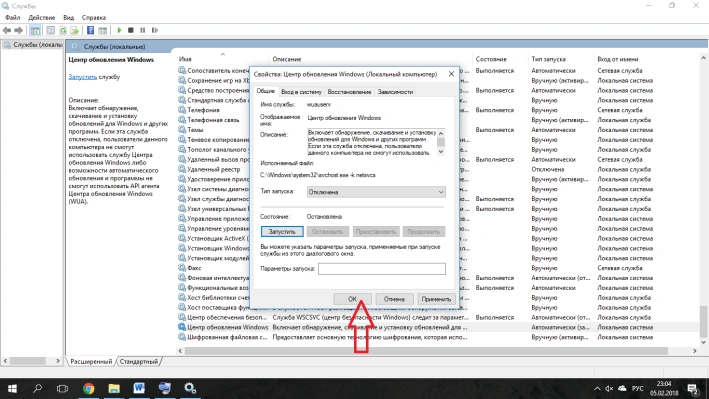Screen dimensions: 709x399
Task: Select the Центр обеспечения безопасности service row
Action: [x=439, y=317]
